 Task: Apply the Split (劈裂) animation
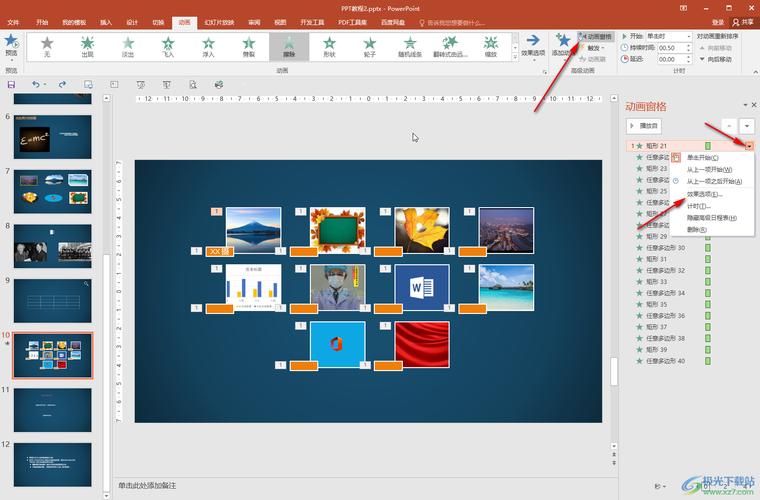pos(249,47)
